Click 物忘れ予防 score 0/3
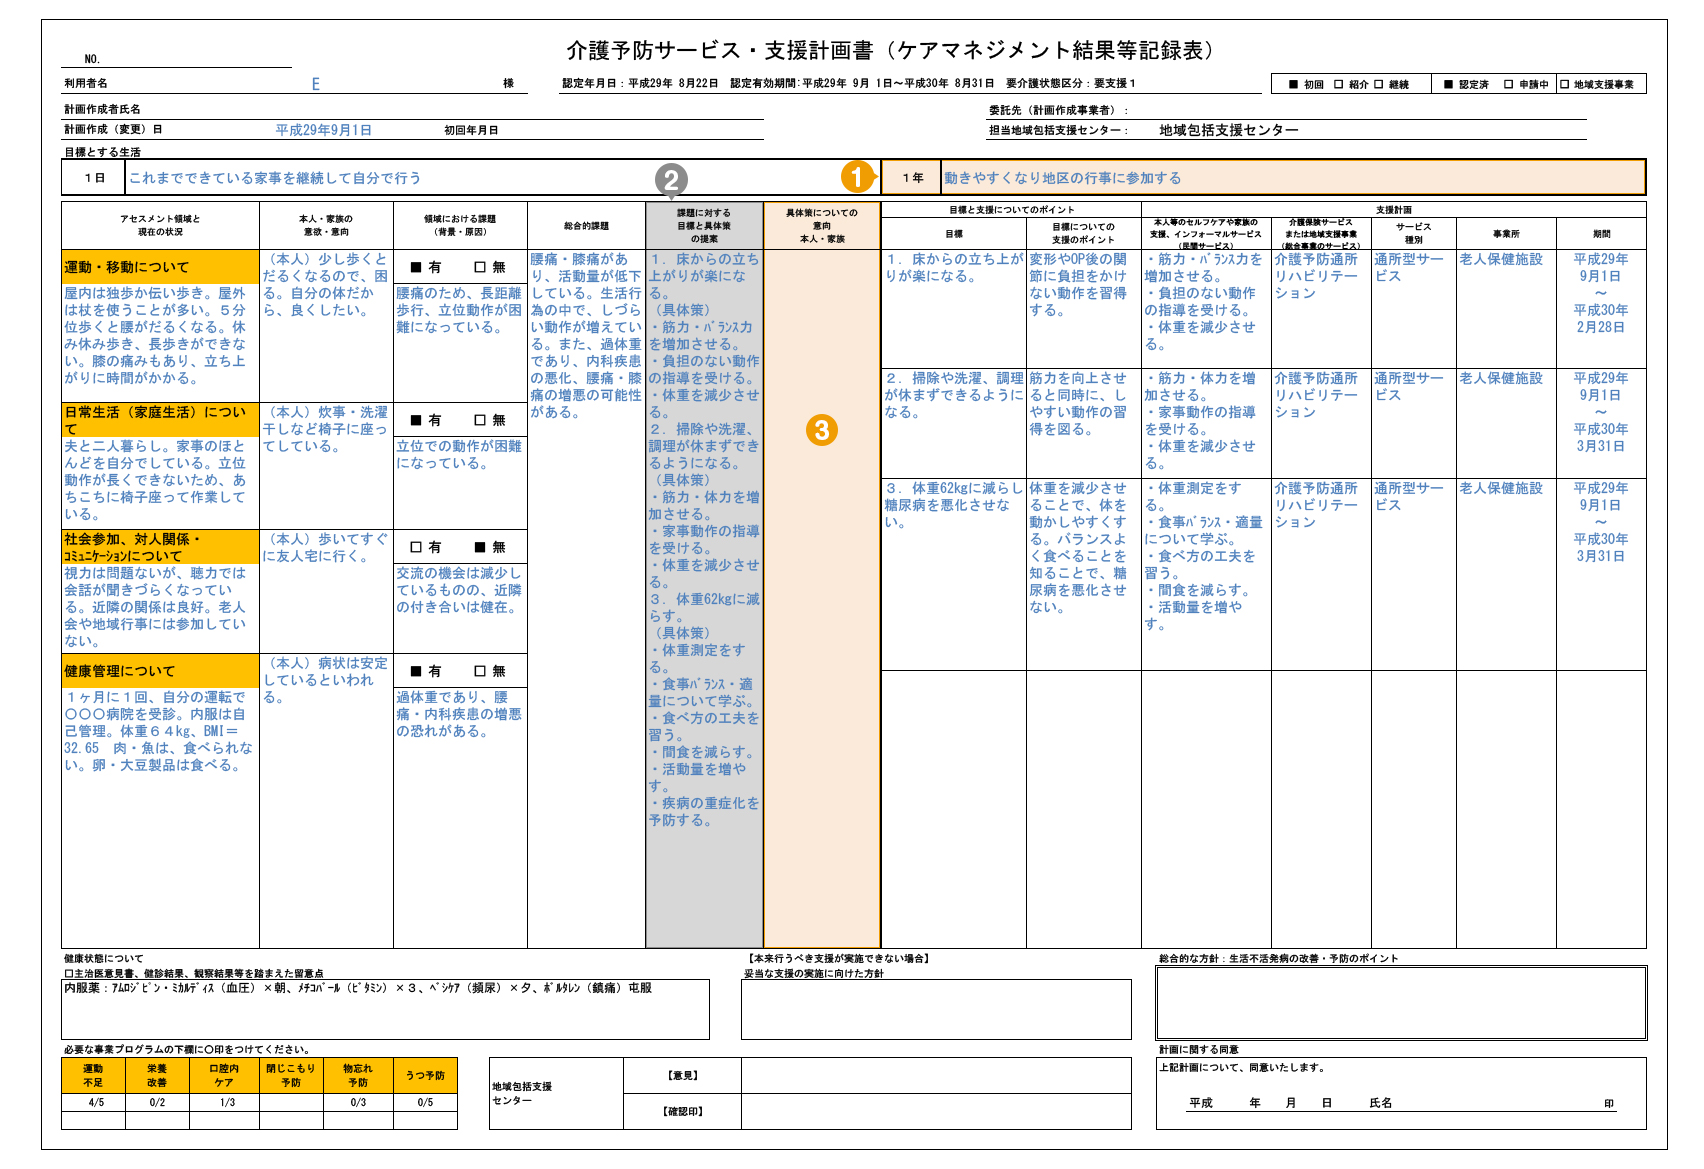The height and width of the screenshot is (1169, 1704). 358,1102
